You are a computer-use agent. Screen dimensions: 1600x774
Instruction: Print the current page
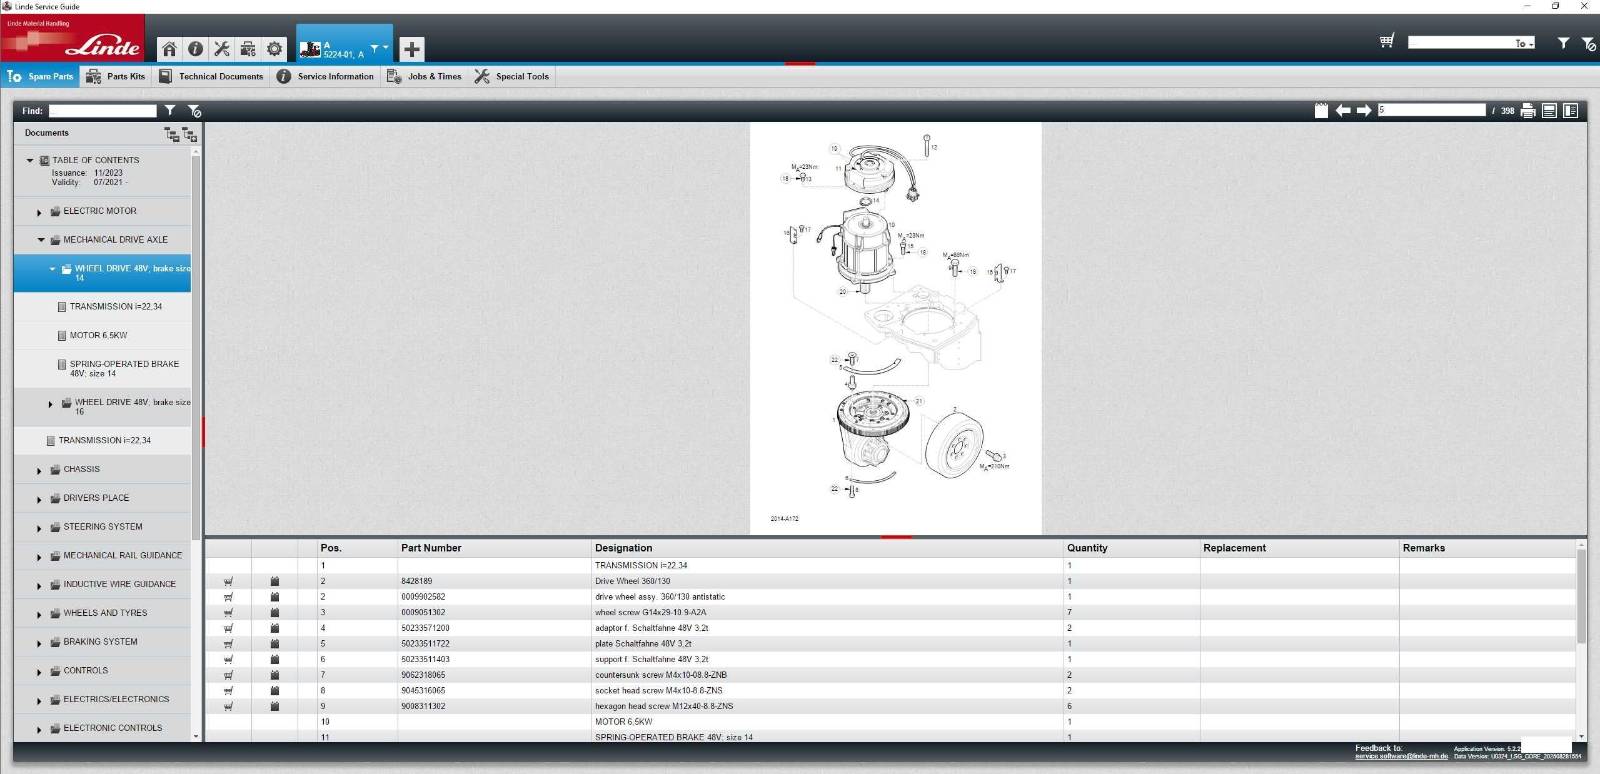click(x=1528, y=111)
